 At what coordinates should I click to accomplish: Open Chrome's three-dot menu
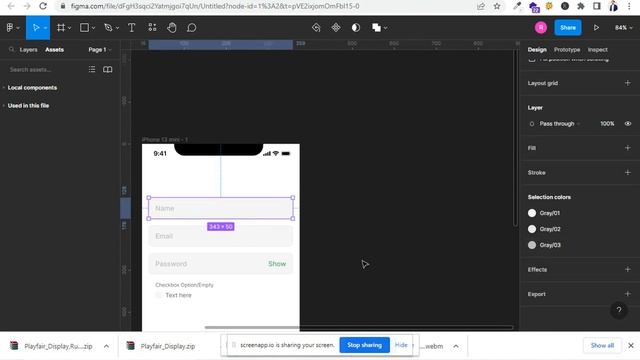629,6
